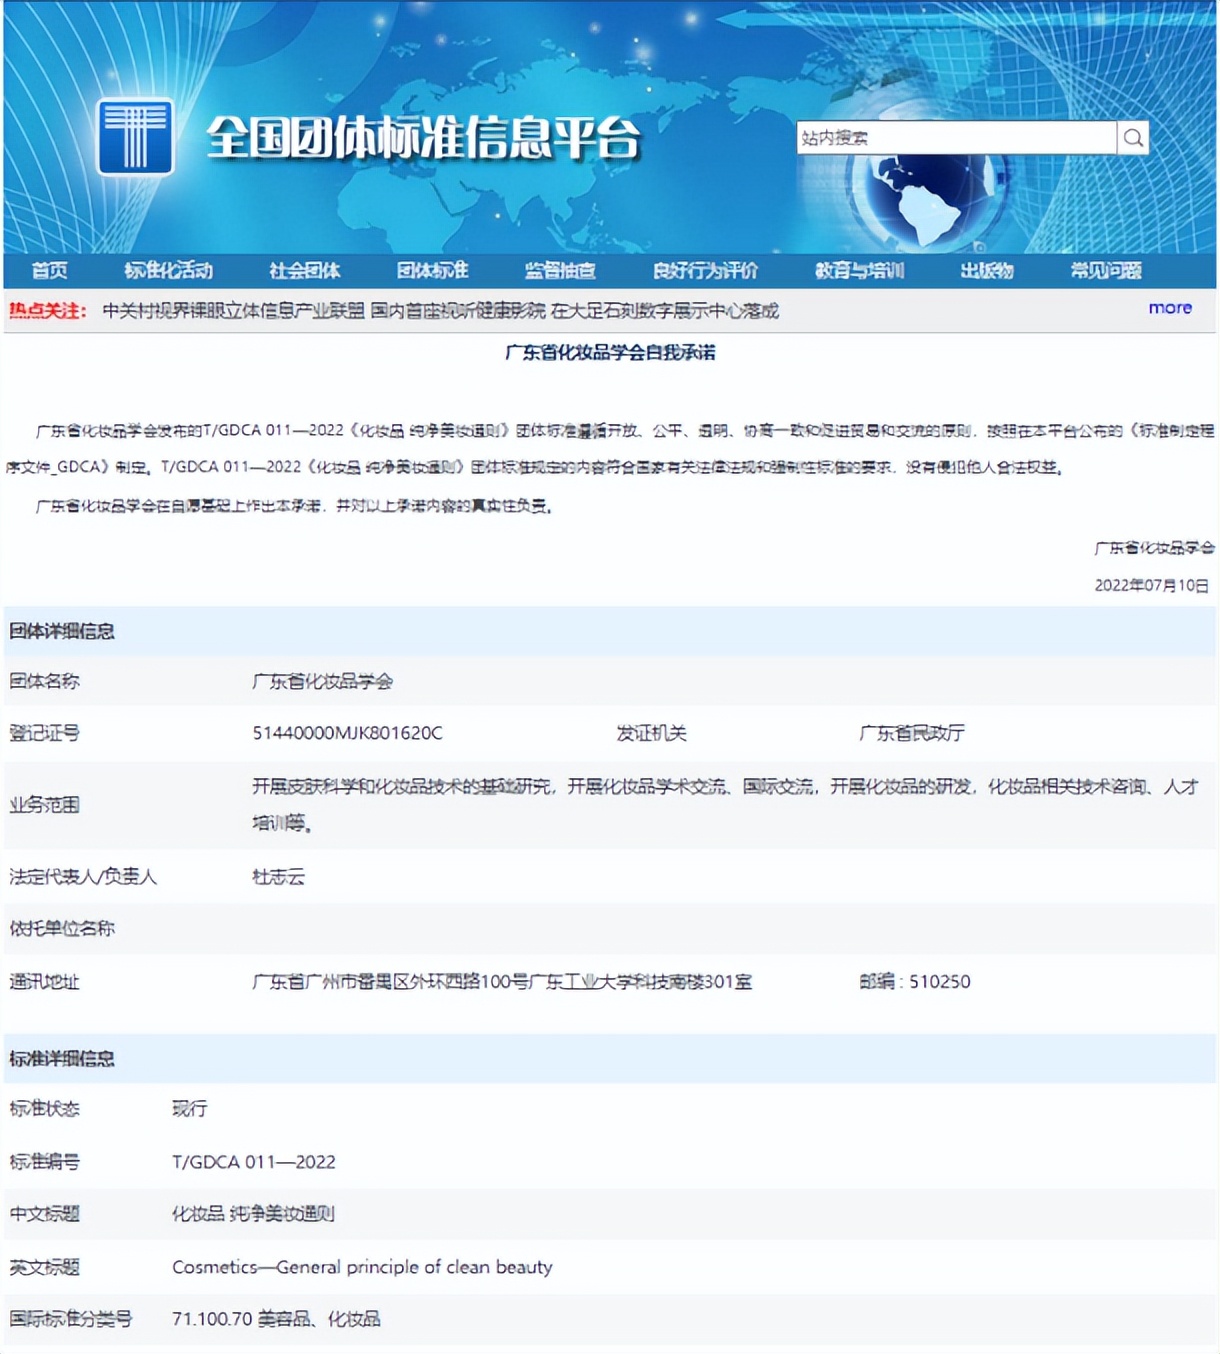The image size is (1220, 1354).
Task: Open the 团体标准 menu item
Action: tap(432, 270)
